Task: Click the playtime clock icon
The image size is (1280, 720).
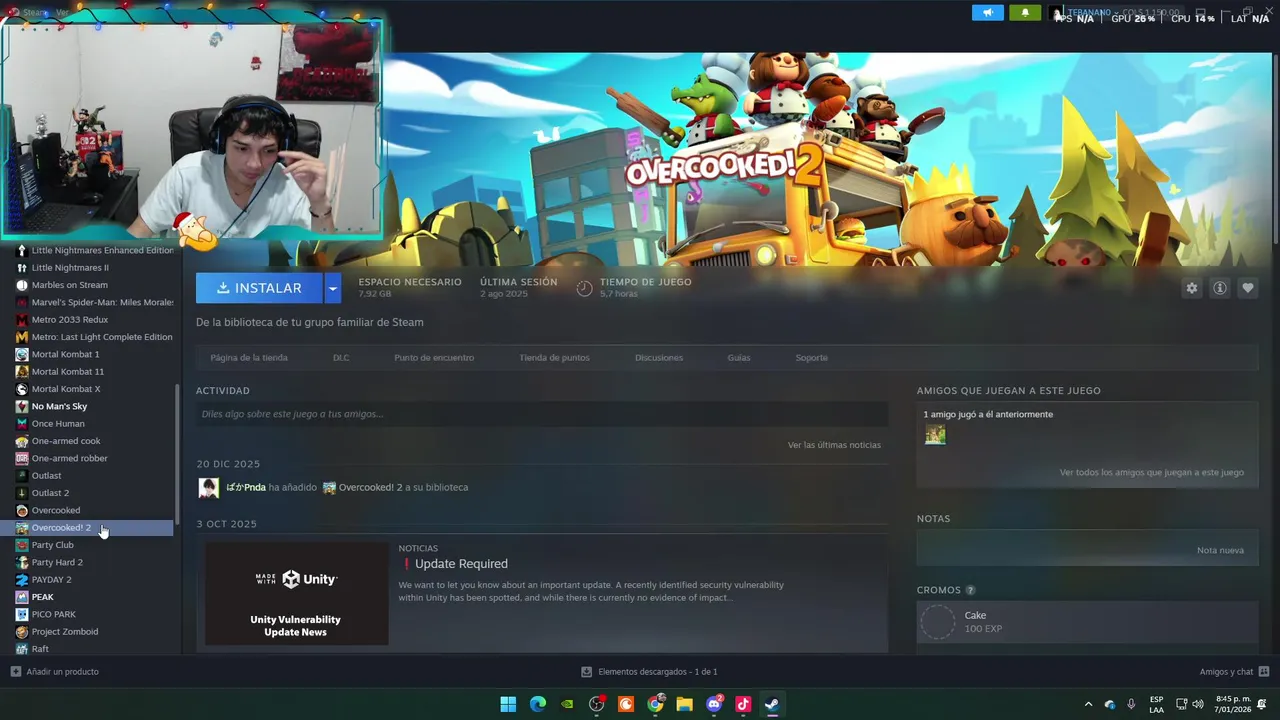Action: click(584, 288)
